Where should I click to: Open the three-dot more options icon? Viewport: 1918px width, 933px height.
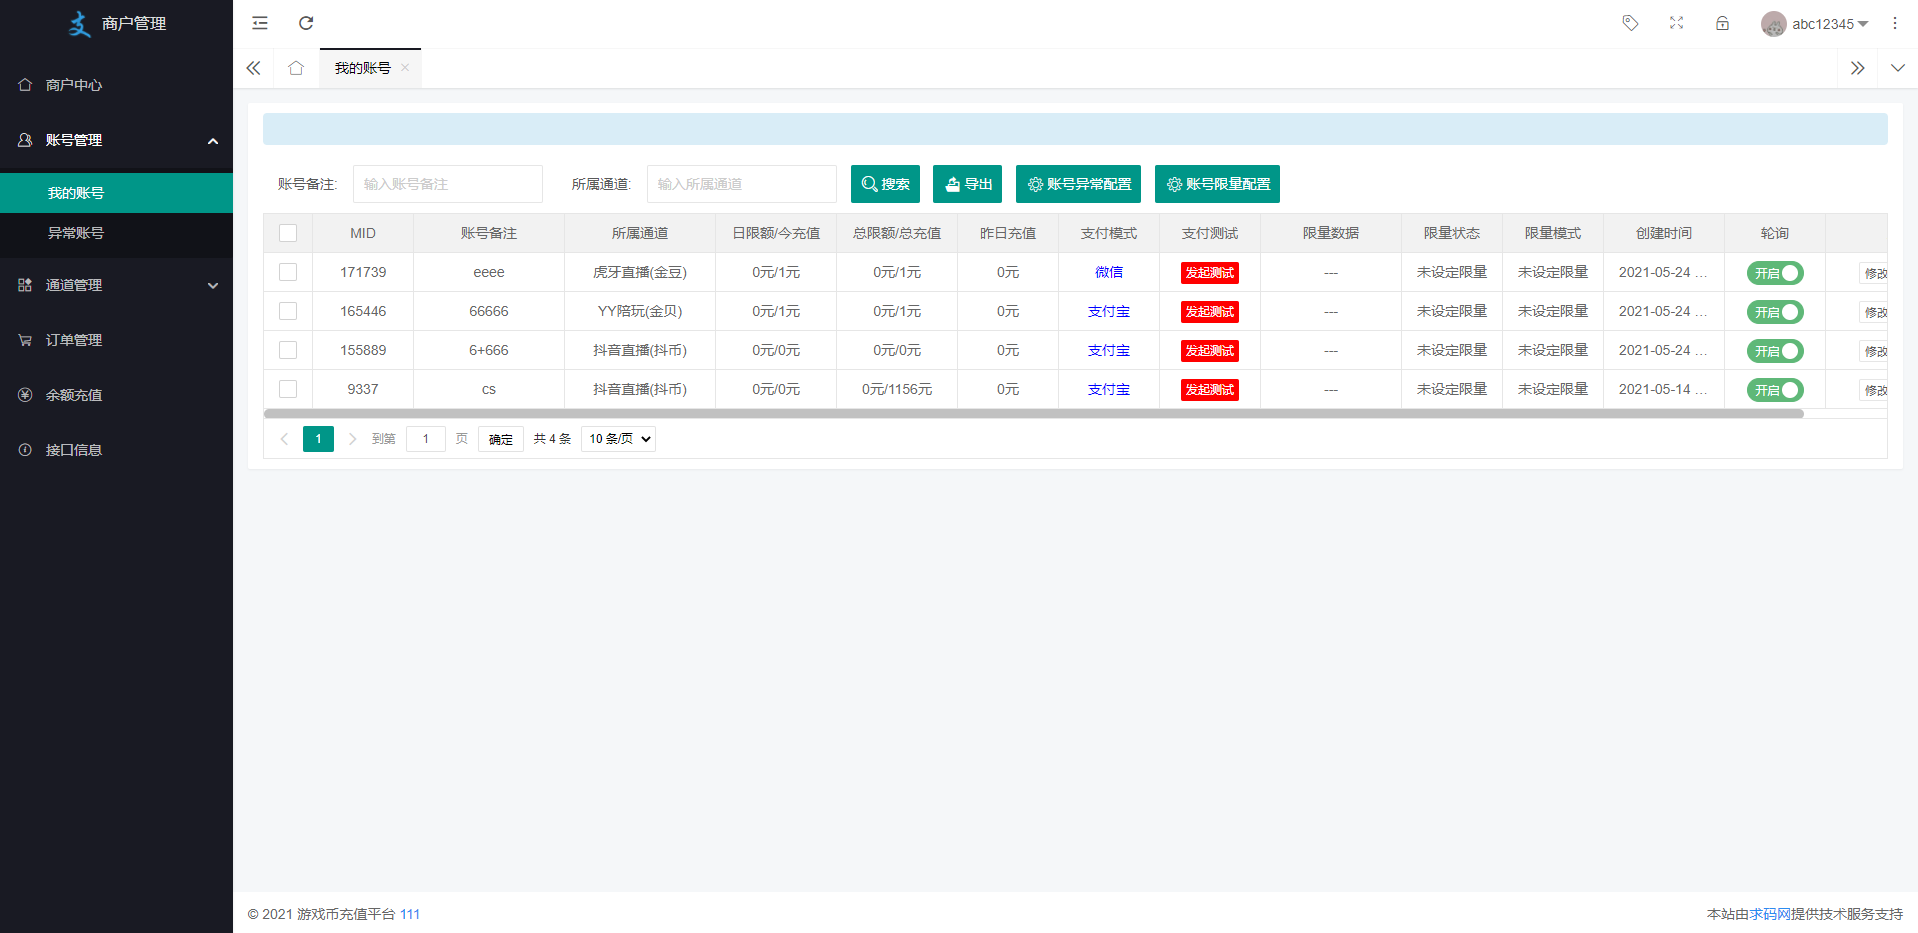1894,23
